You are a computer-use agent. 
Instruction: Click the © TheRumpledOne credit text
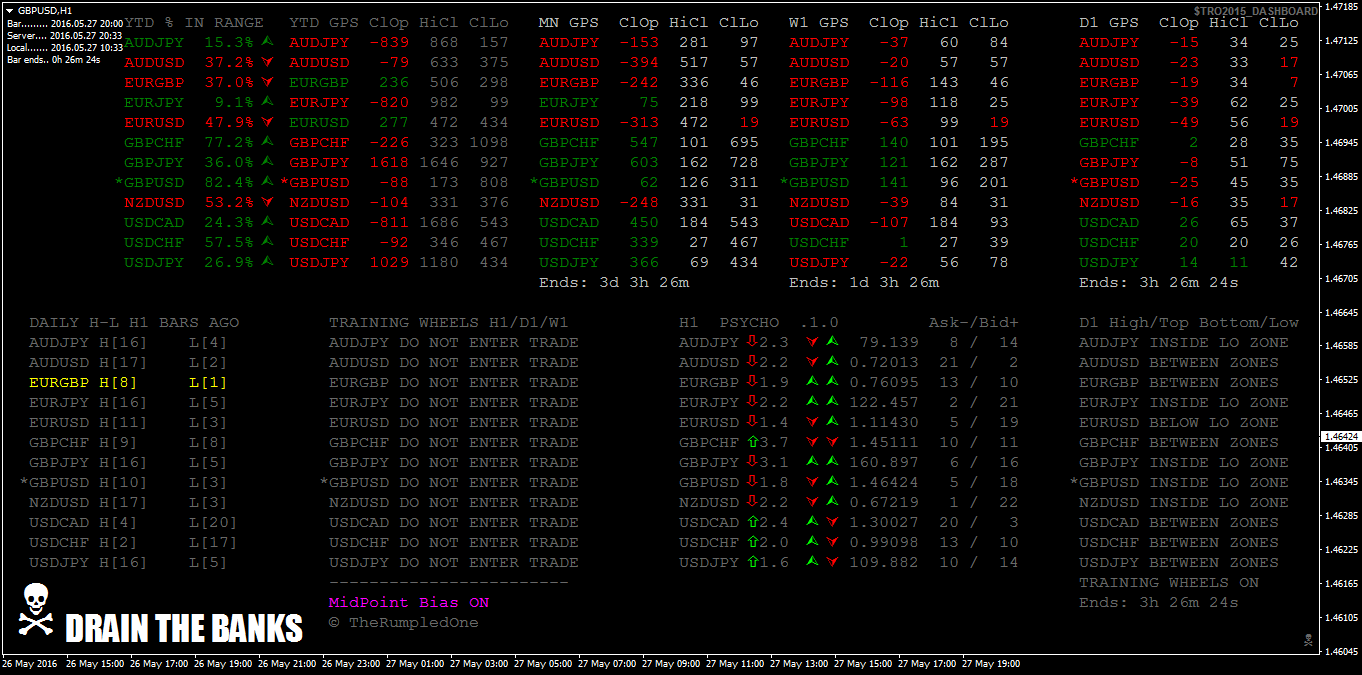point(403,623)
